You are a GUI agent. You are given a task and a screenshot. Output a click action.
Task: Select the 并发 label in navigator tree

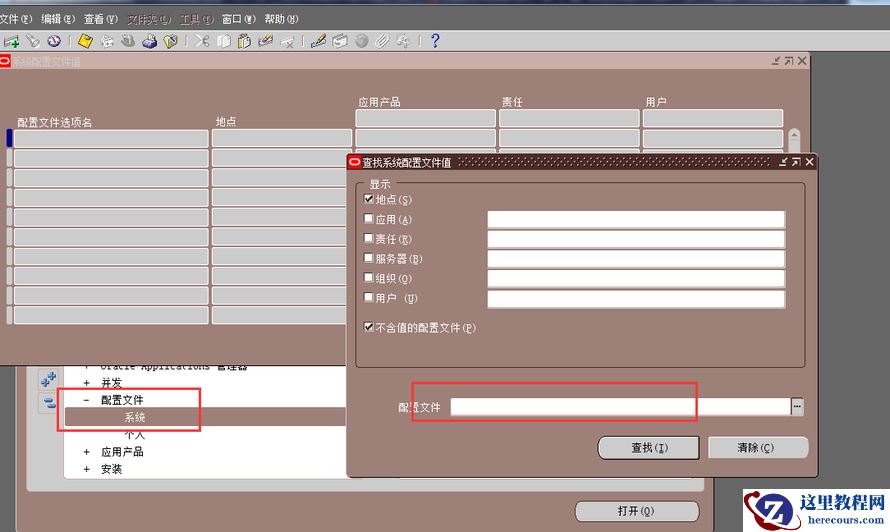[x=112, y=383]
